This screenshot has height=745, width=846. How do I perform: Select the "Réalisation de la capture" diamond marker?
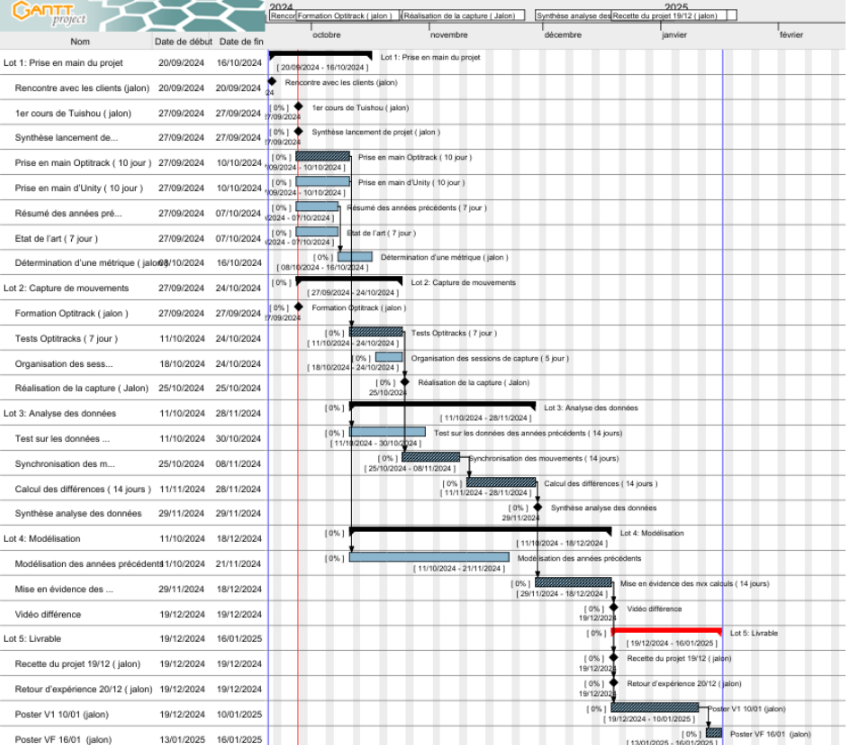(405, 382)
